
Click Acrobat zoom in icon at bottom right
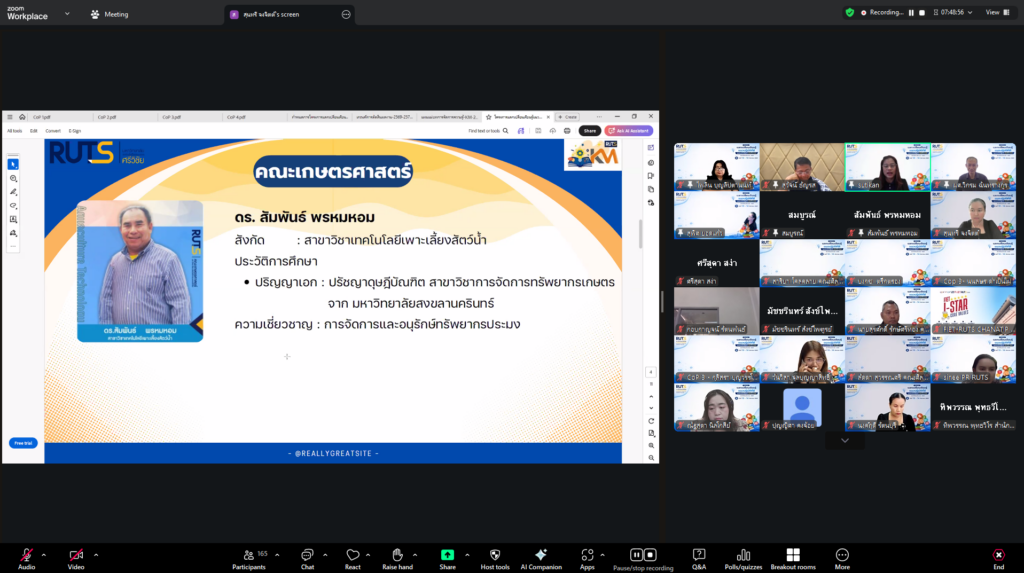coord(651,446)
